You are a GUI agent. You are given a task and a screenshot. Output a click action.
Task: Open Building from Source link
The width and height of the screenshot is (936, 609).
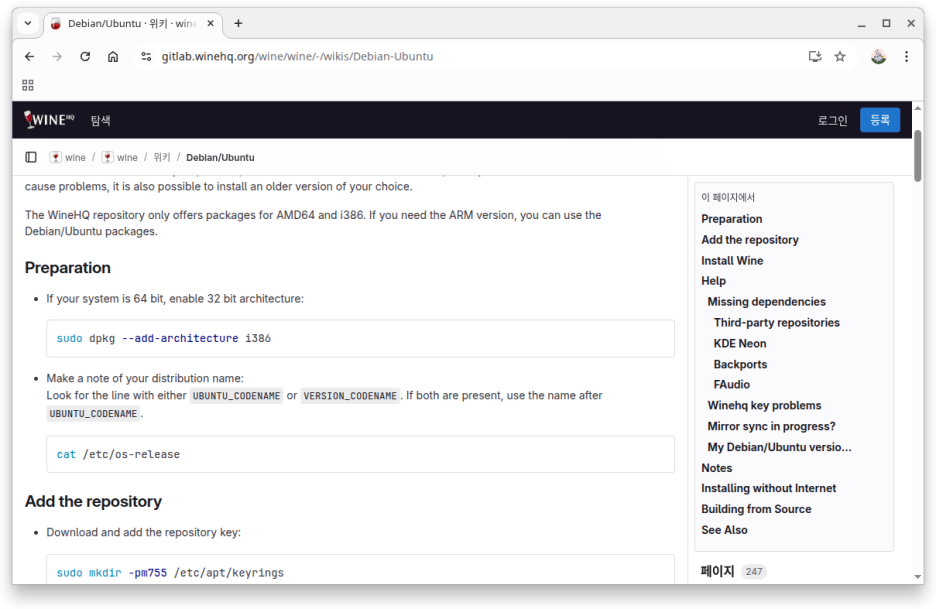tap(756, 510)
